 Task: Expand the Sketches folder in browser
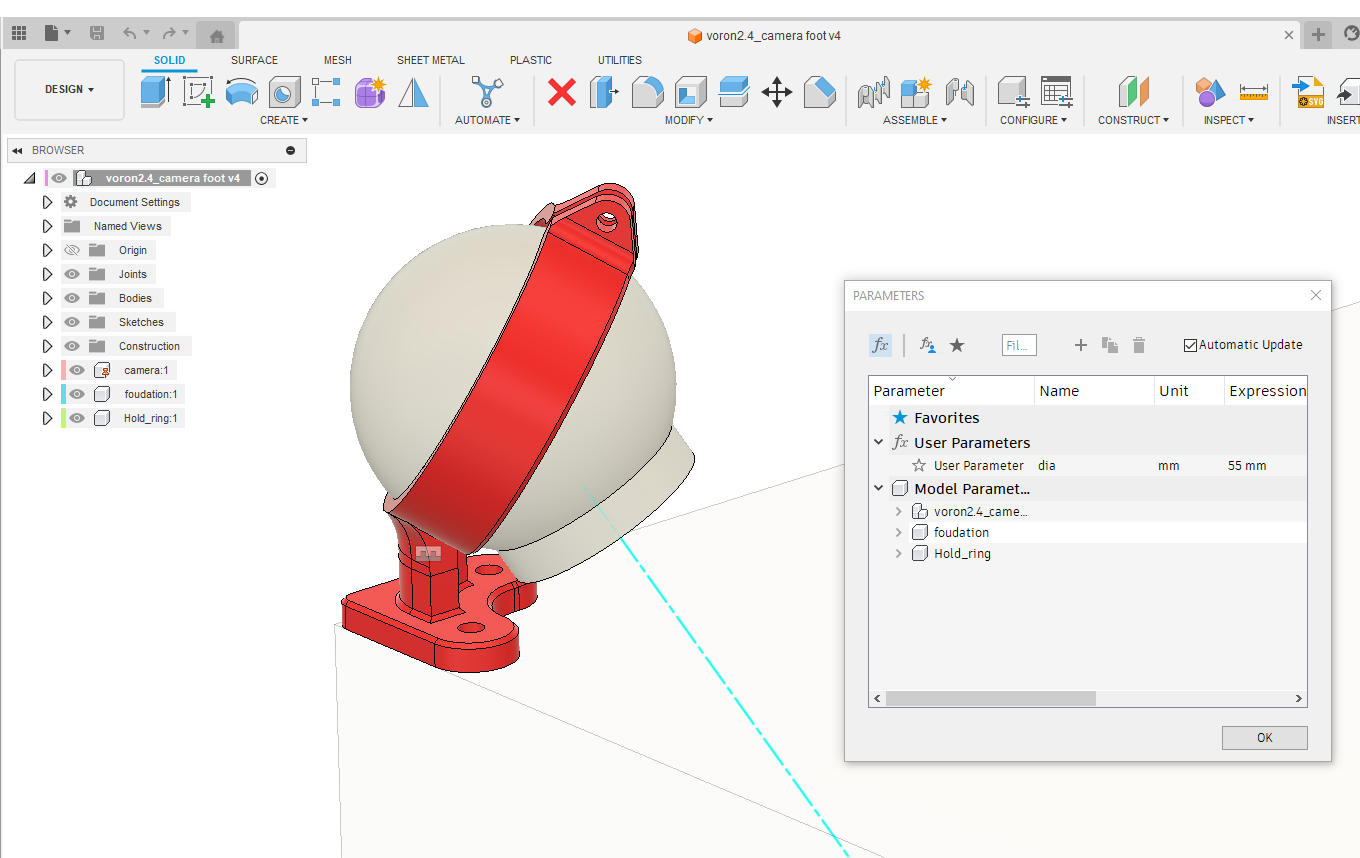tap(47, 322)
